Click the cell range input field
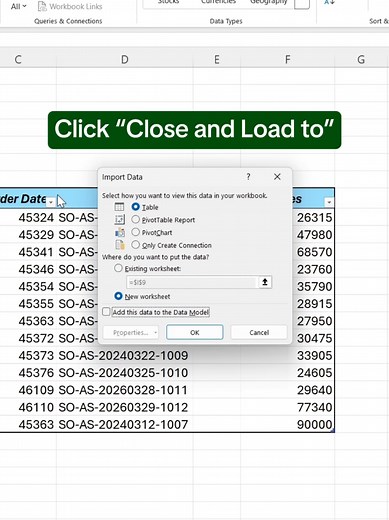Viewport: 389px width, 520px height. coord(192,282)
